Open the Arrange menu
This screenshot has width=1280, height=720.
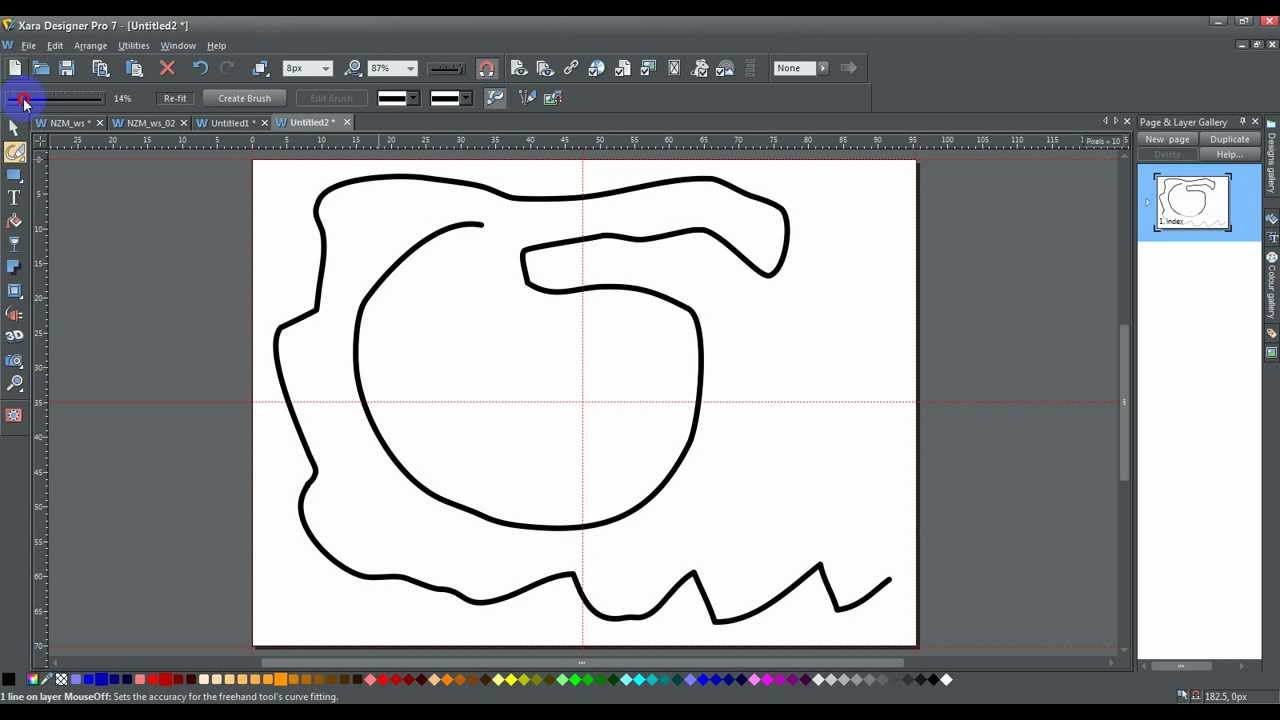[90, 45]
